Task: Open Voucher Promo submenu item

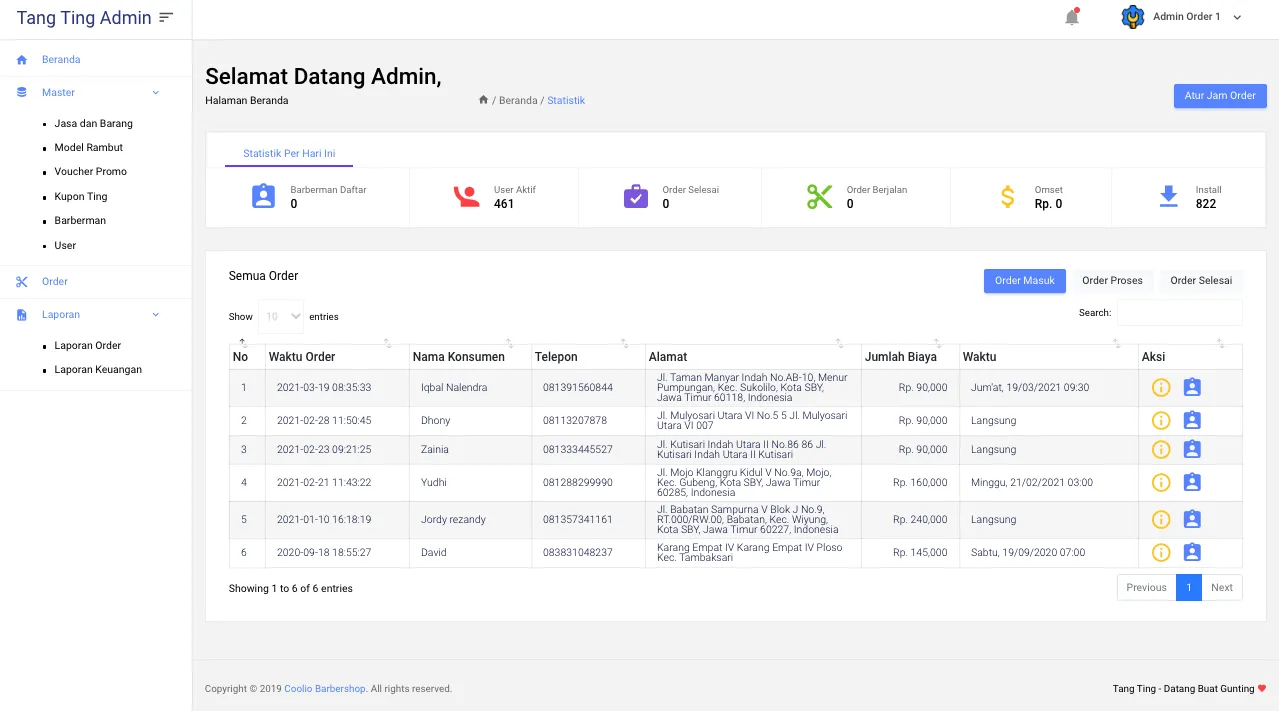Action: 90,172
